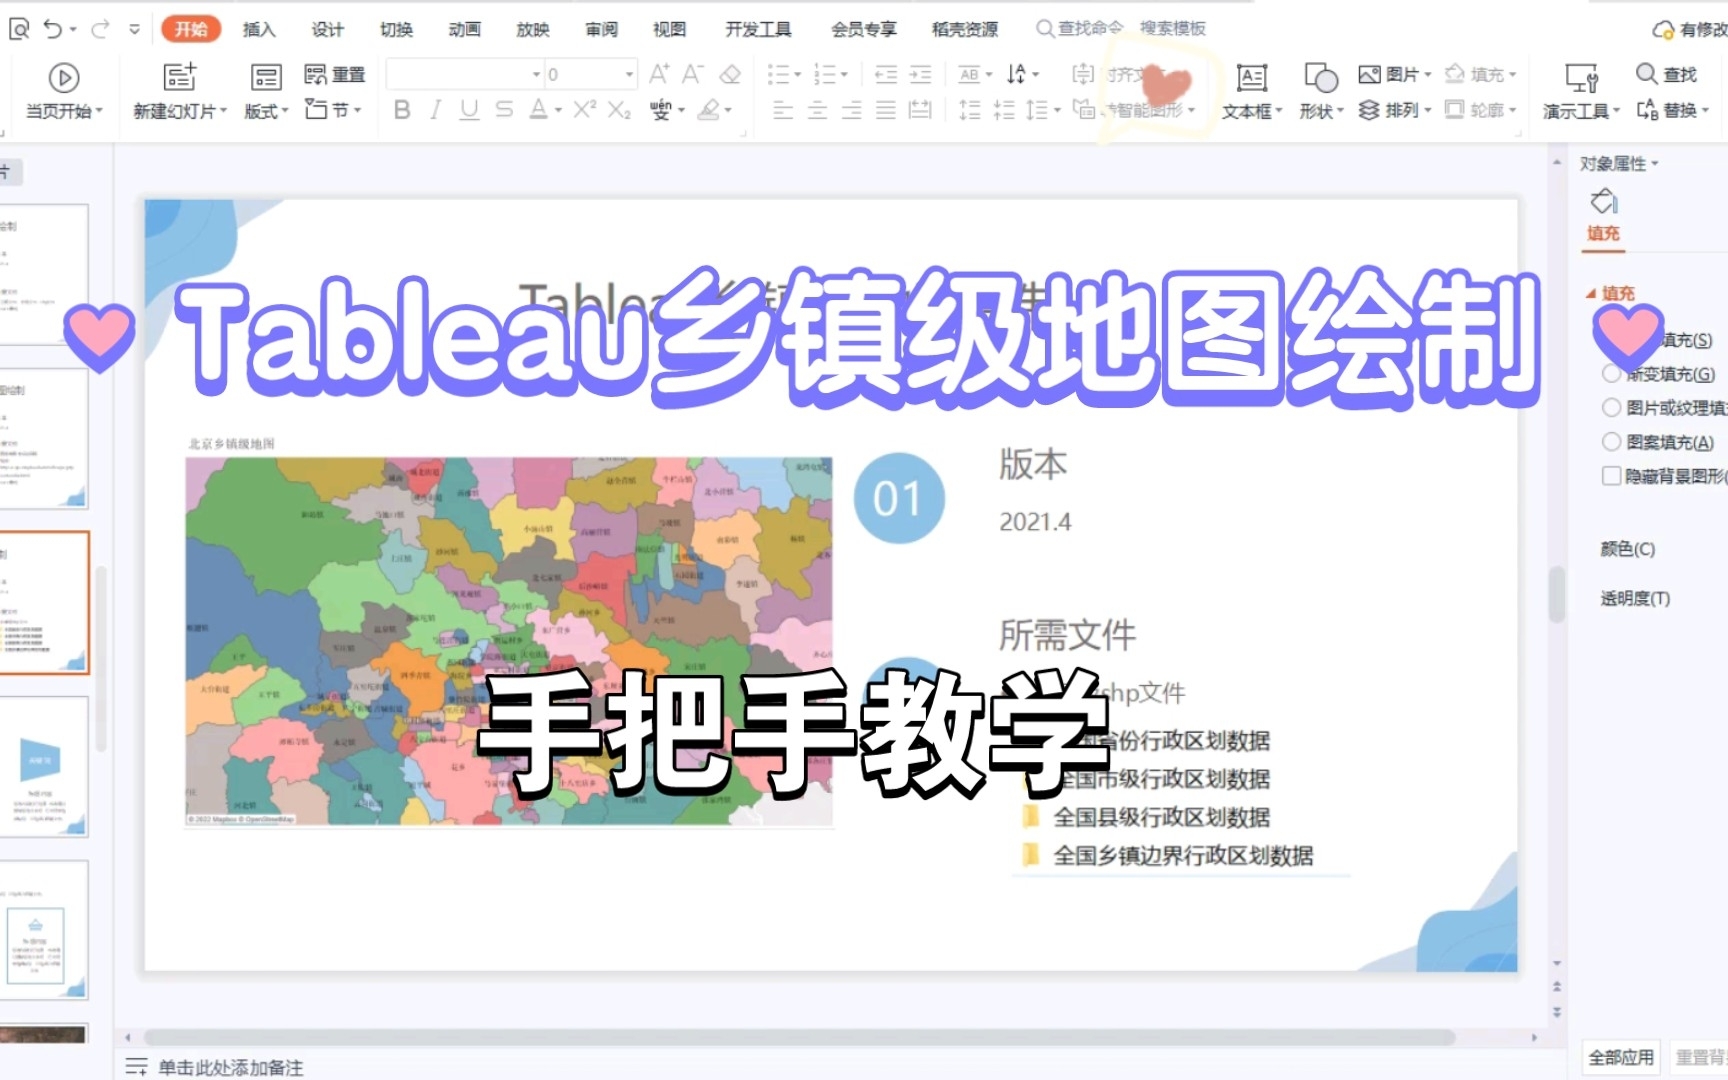Apply superscript formatting
This screenshot has width=1728, height=1080.
(x=585, y=110)
